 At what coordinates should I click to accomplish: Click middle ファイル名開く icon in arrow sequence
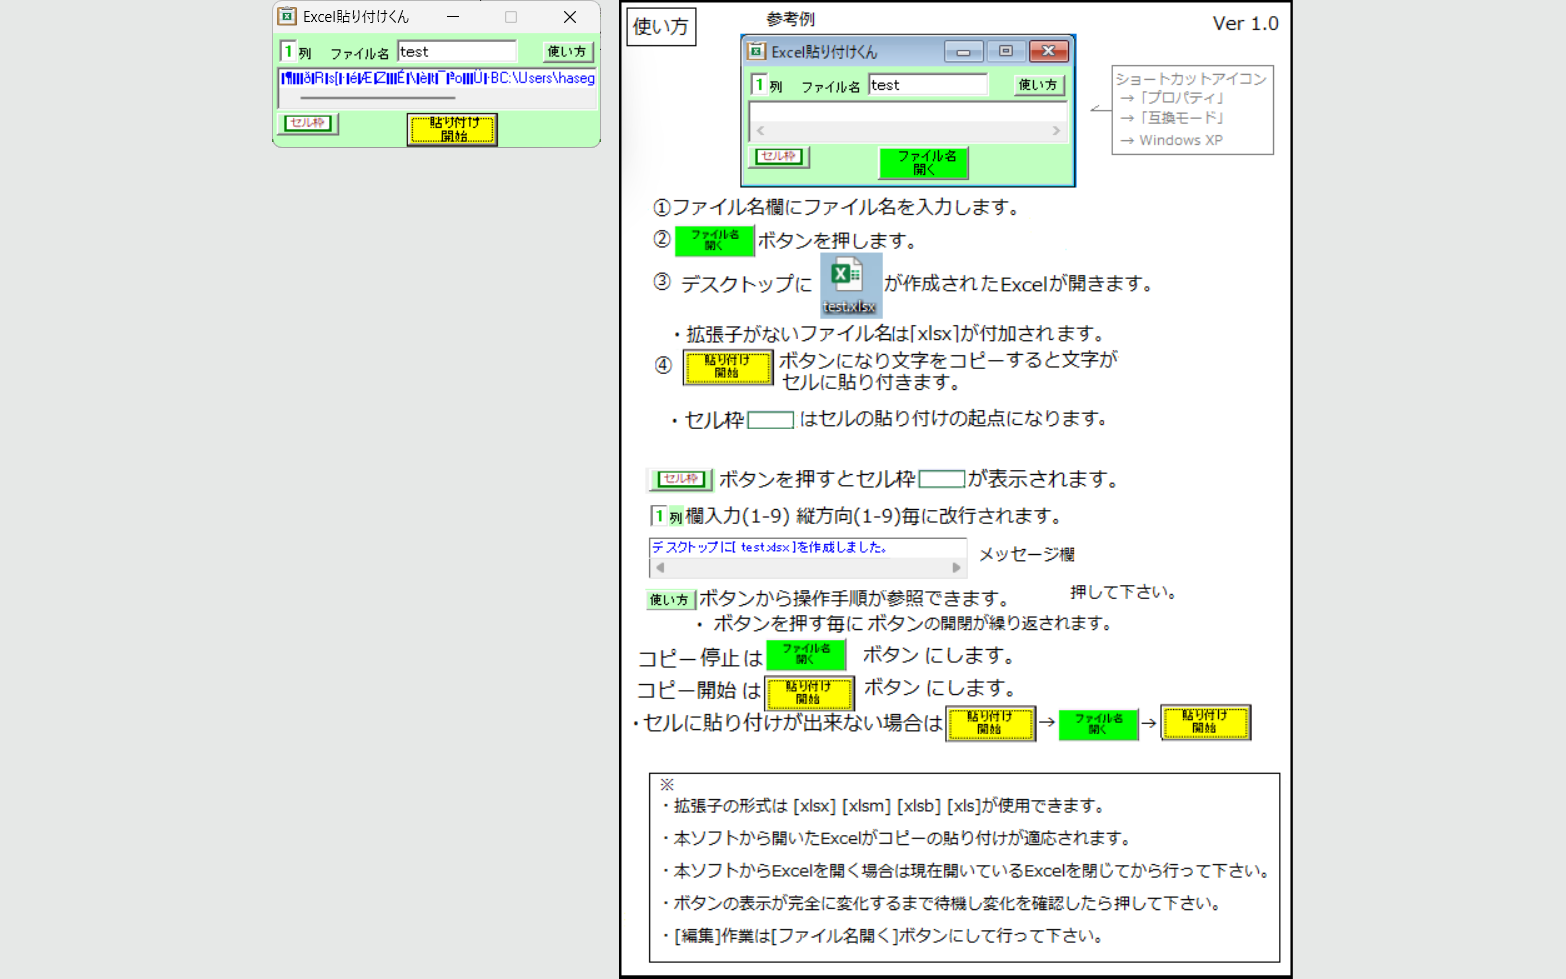click(x=1097, y=723)
